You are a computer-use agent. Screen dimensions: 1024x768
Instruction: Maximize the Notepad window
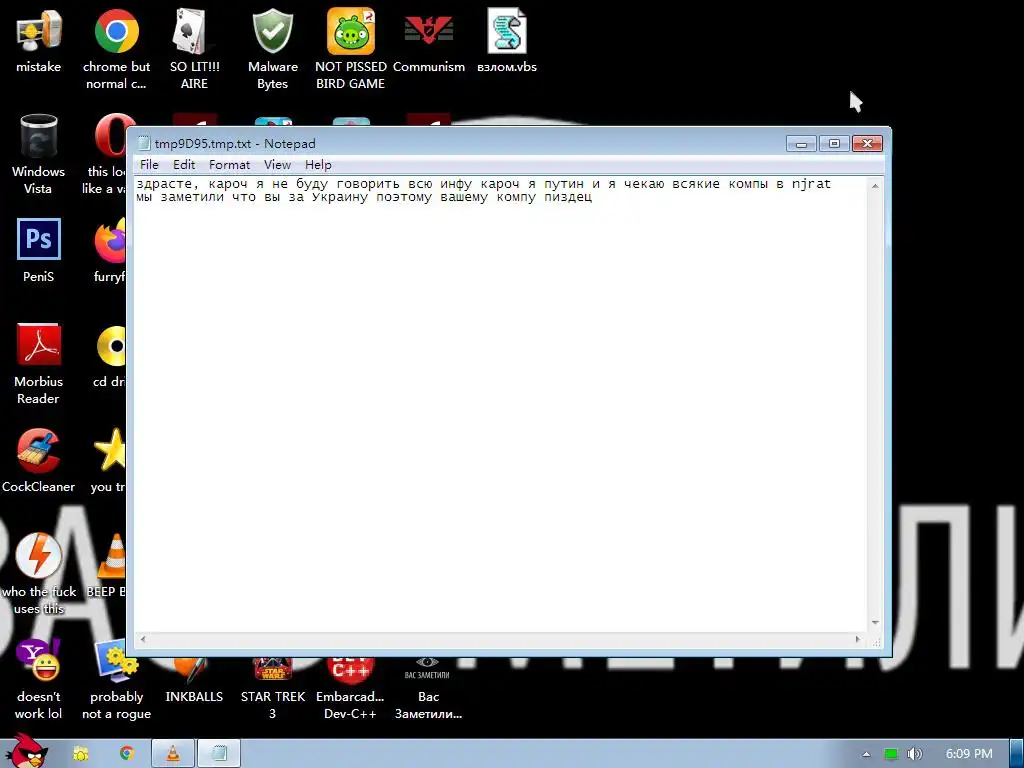[x=834, y=144]
